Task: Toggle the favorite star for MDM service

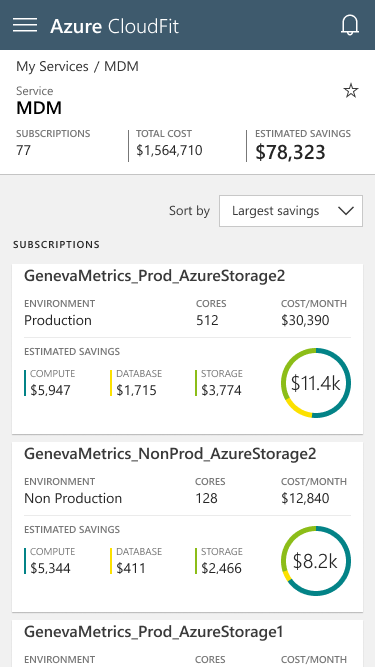Action: (x=351, y=91)
